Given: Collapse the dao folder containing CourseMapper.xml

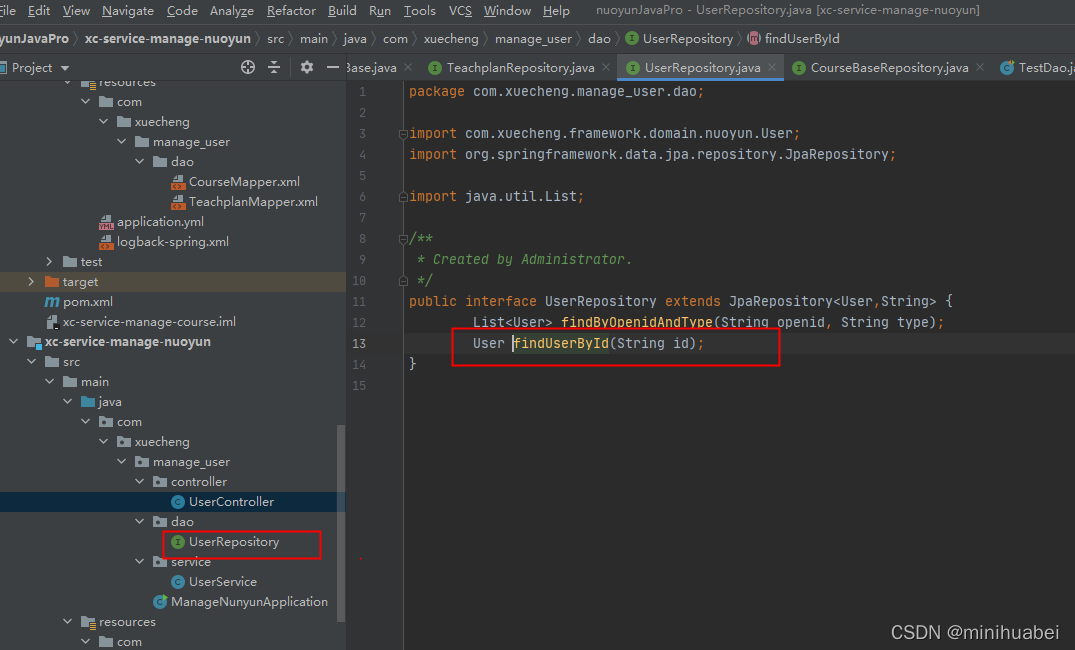Looking at the screenshot, I should 140,162.
